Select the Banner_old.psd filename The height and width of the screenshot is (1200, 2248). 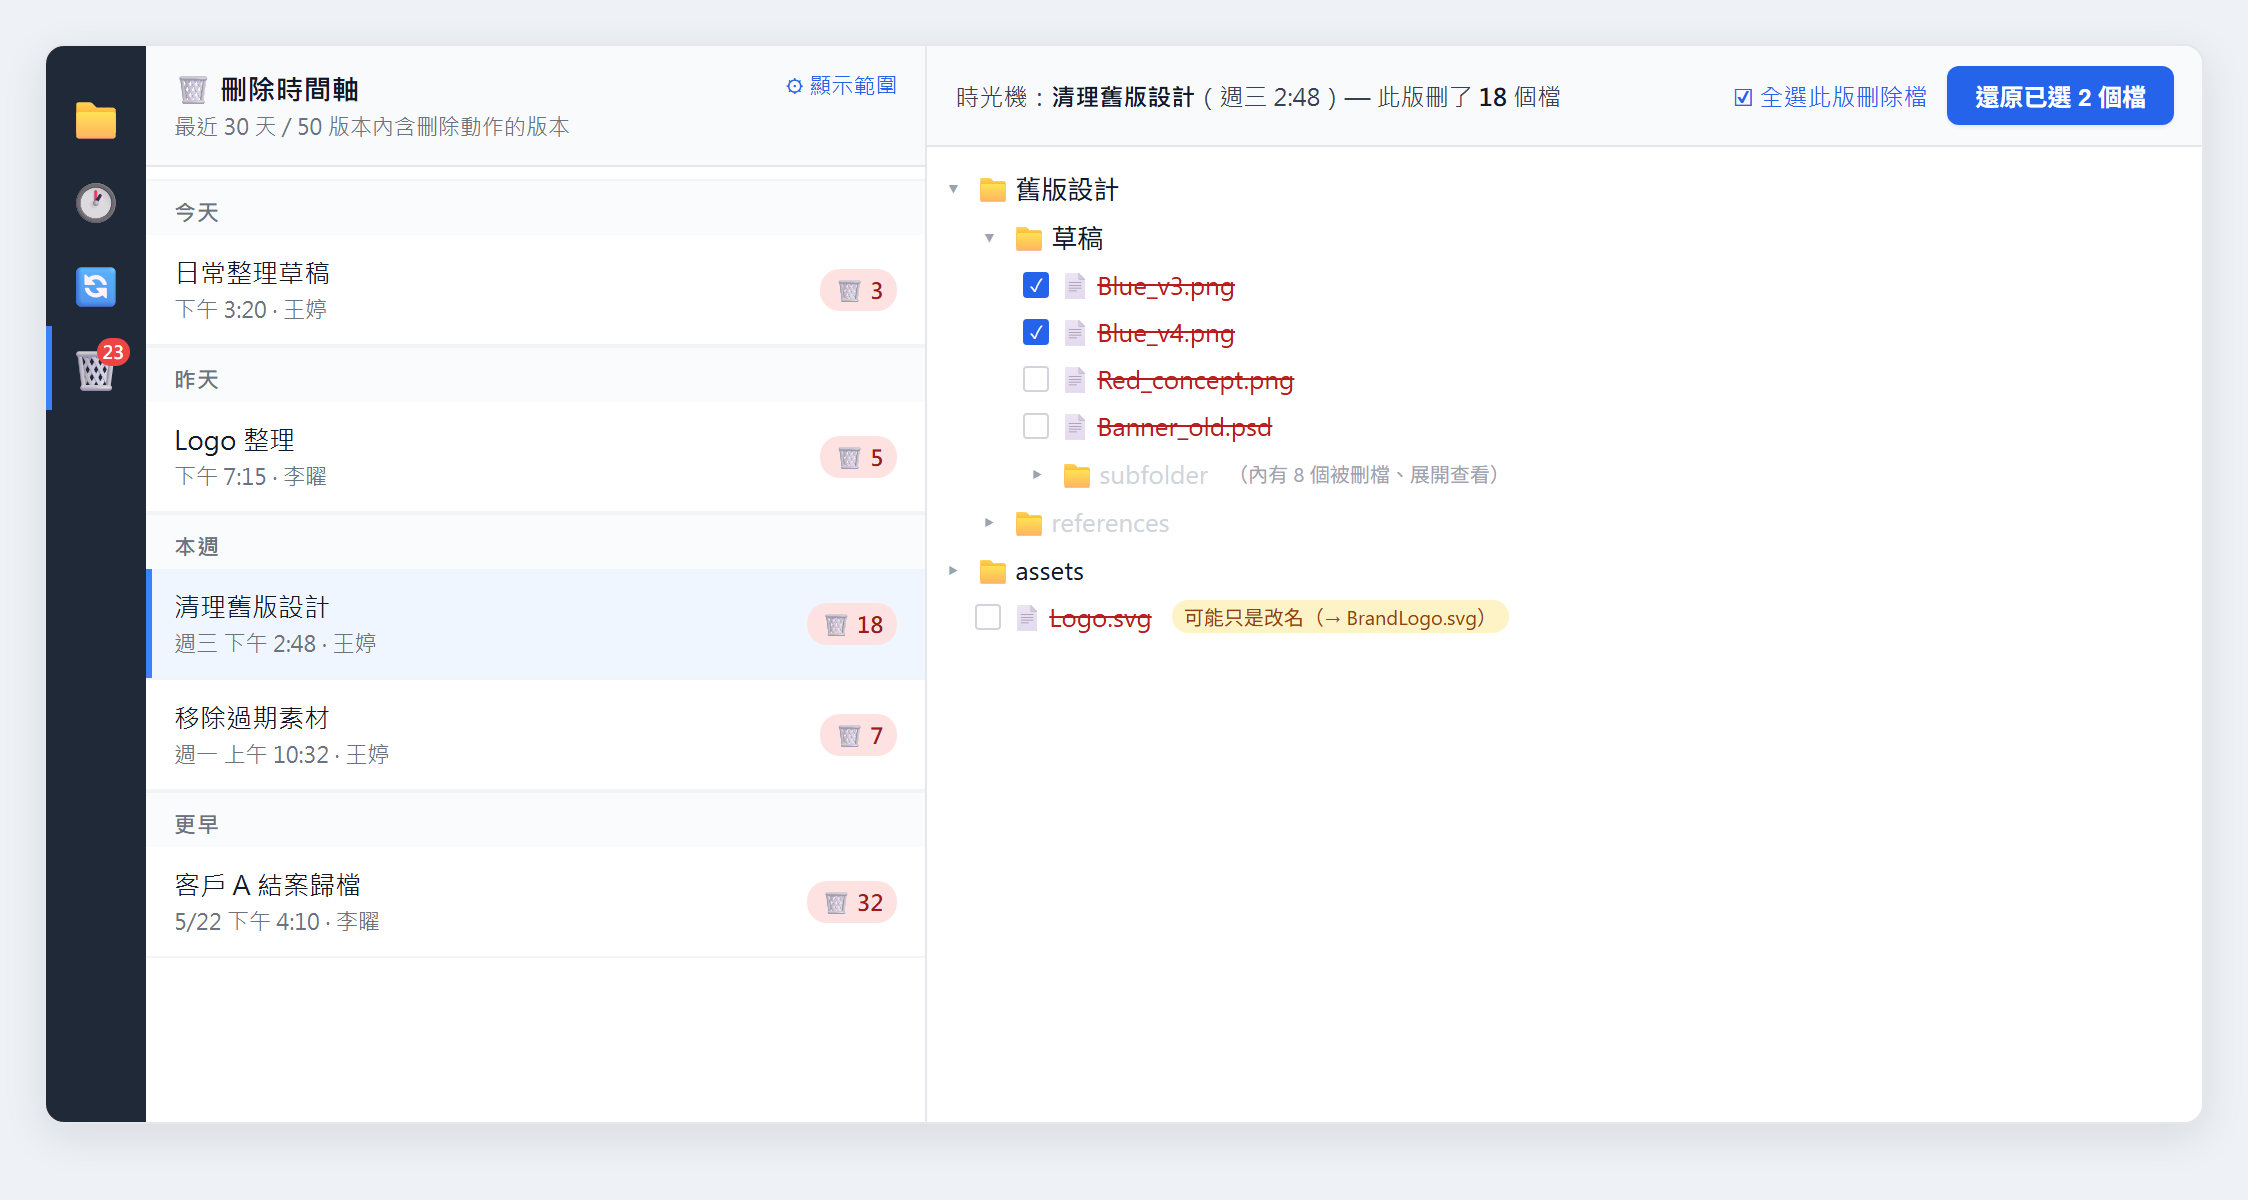[x=1185, y=428]
